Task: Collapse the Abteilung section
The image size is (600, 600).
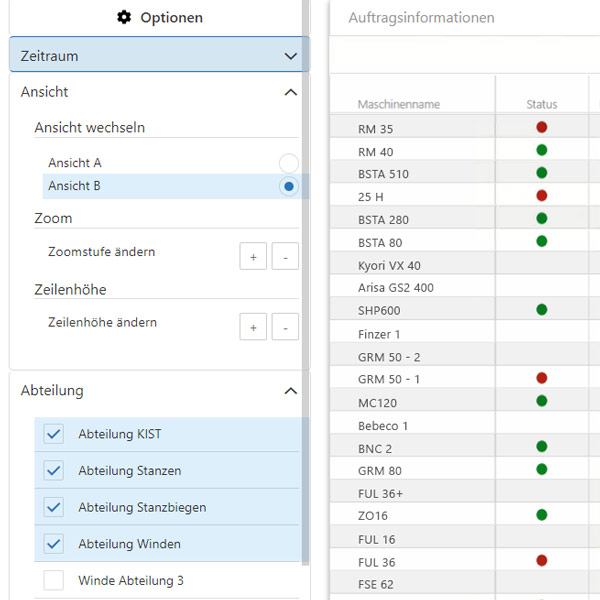Action: coord(290,391)
